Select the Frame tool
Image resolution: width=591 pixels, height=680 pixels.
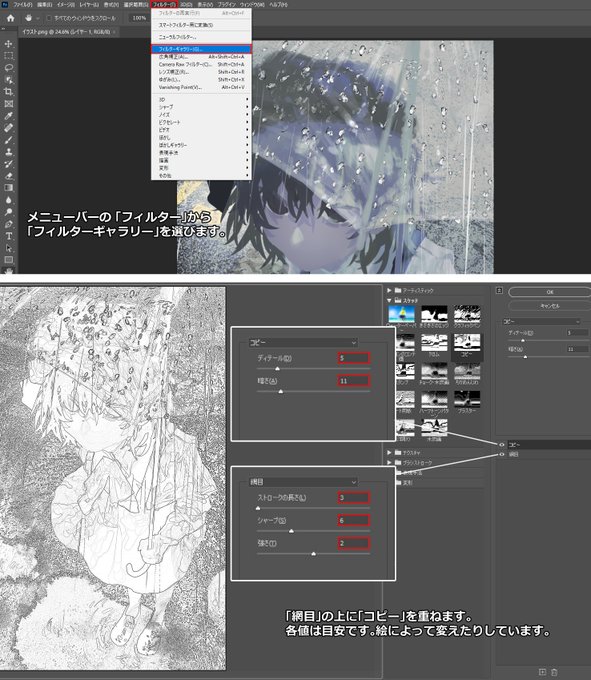pyautogui.click(x=8, y=104)
